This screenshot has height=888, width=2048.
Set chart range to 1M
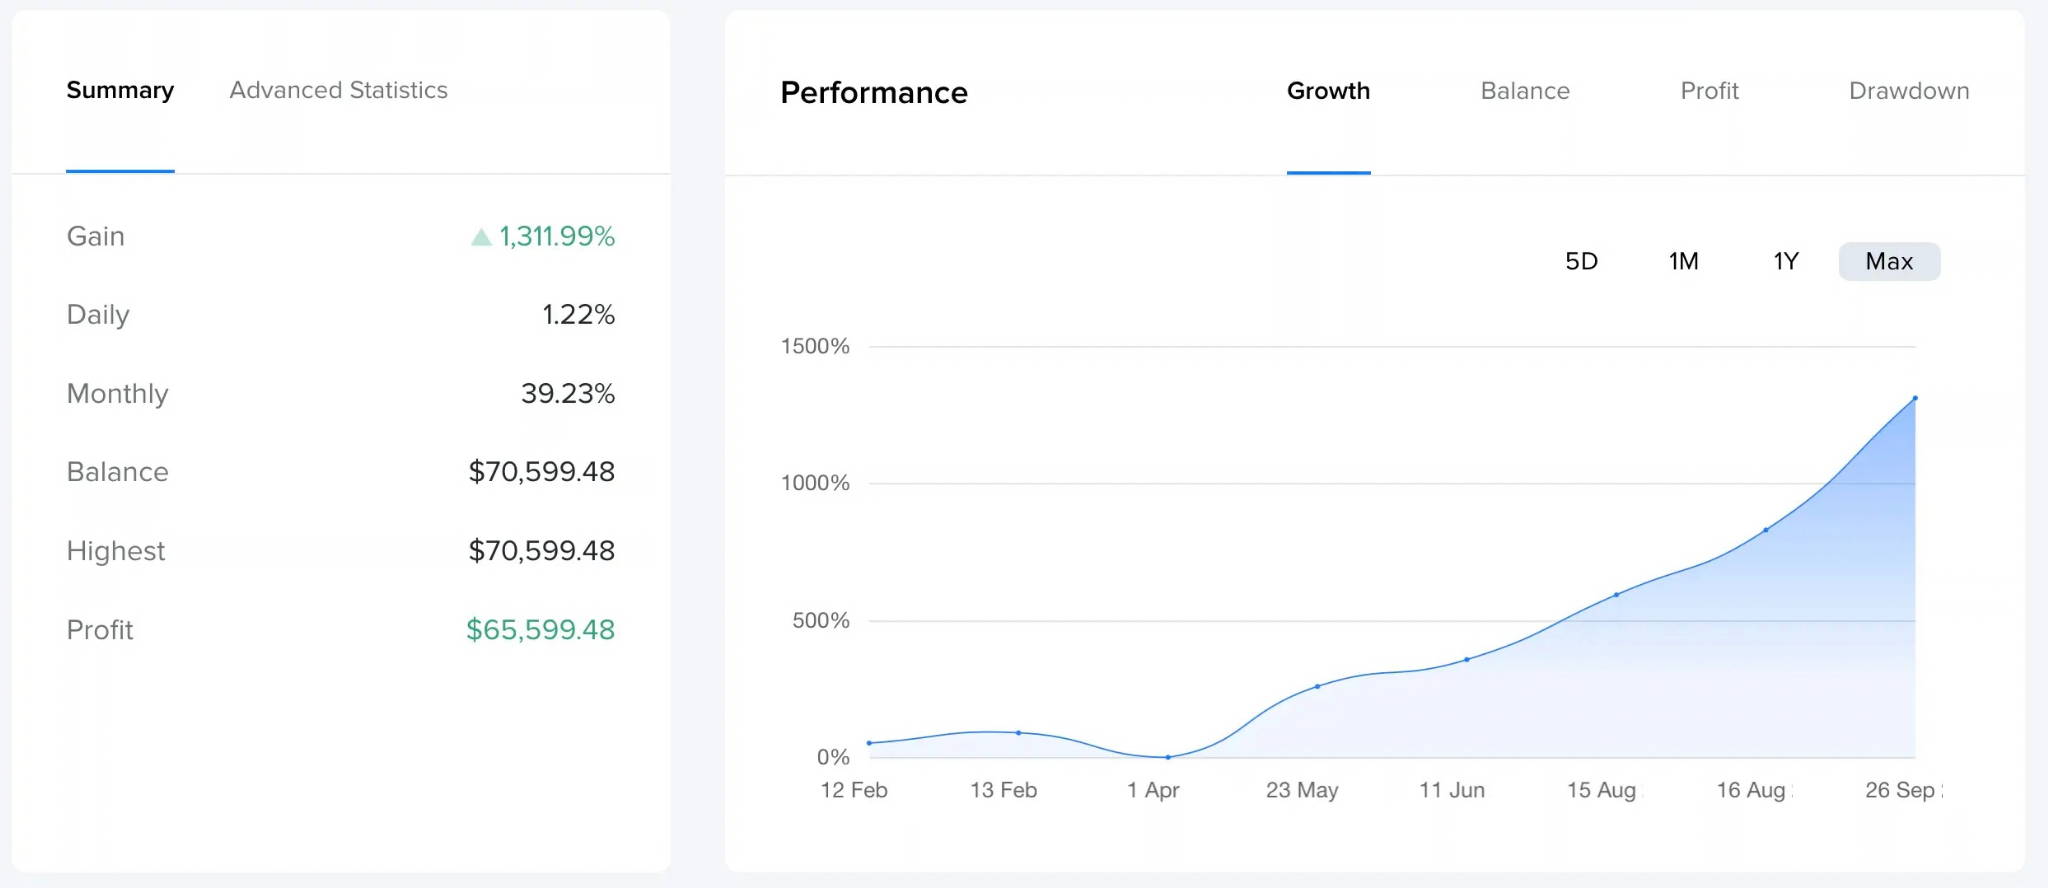[1683, 261]
